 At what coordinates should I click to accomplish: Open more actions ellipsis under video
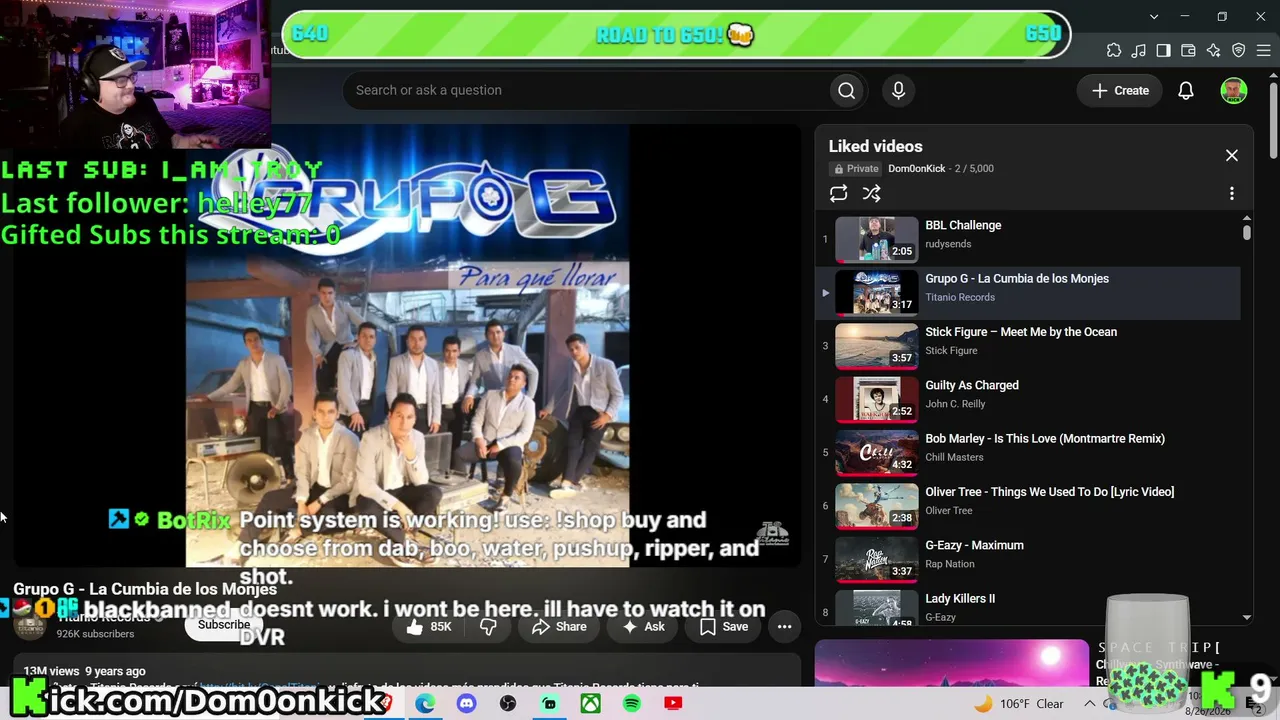[x=784, y=627]
